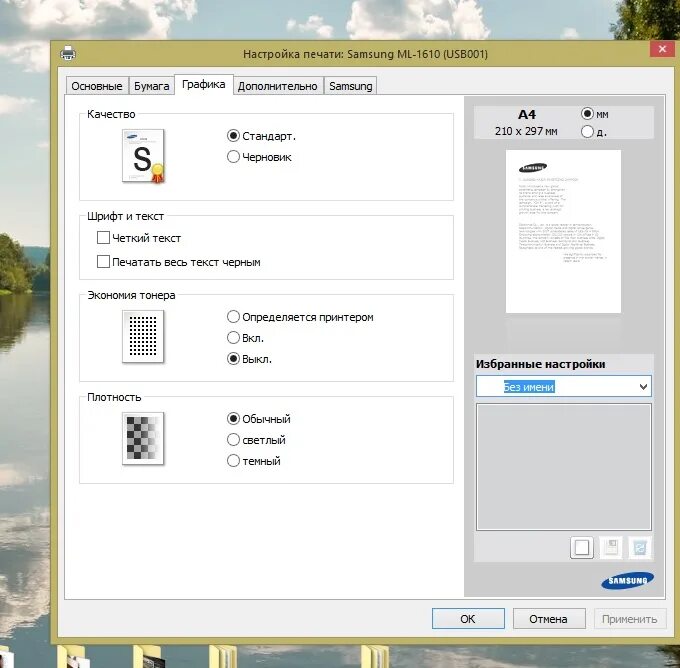Switch to the Дополнительно tab
The width and height of the screenshot is (680, 668).
coord(278,86)
